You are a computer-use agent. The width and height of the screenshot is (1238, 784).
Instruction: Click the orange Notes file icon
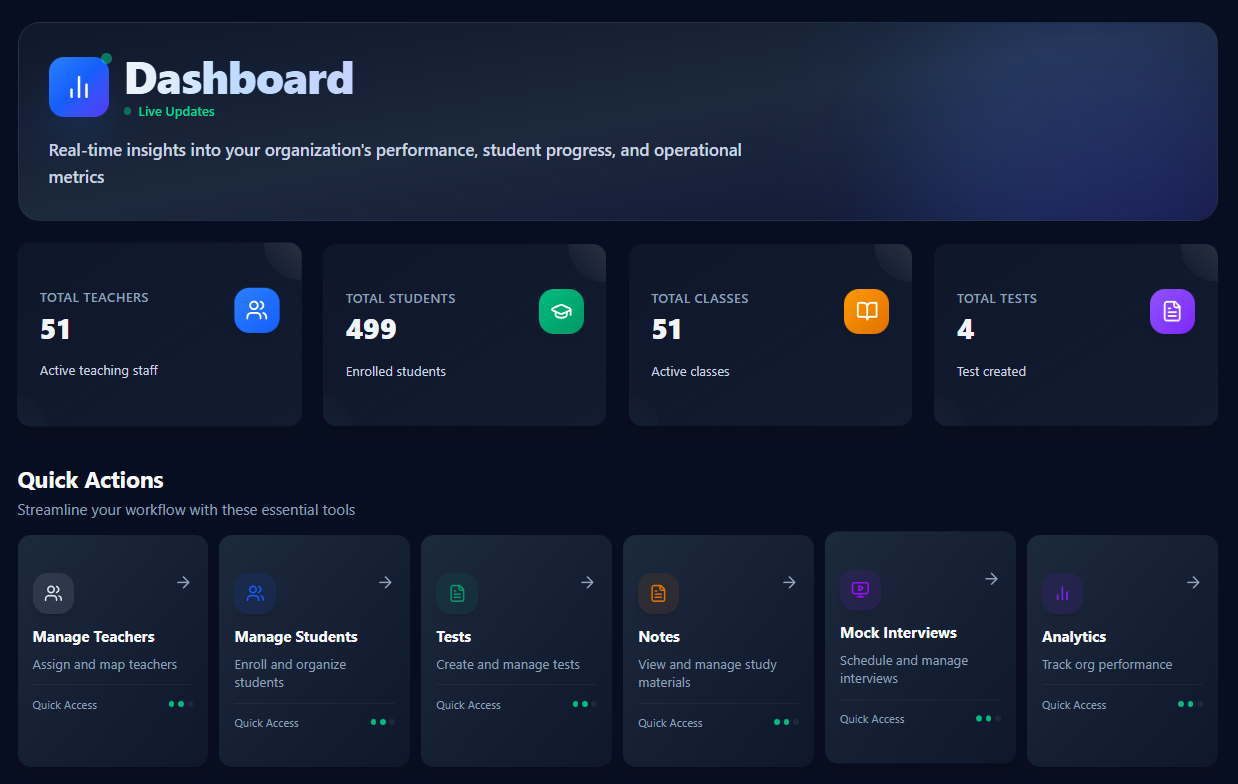(x=659, y=593)
